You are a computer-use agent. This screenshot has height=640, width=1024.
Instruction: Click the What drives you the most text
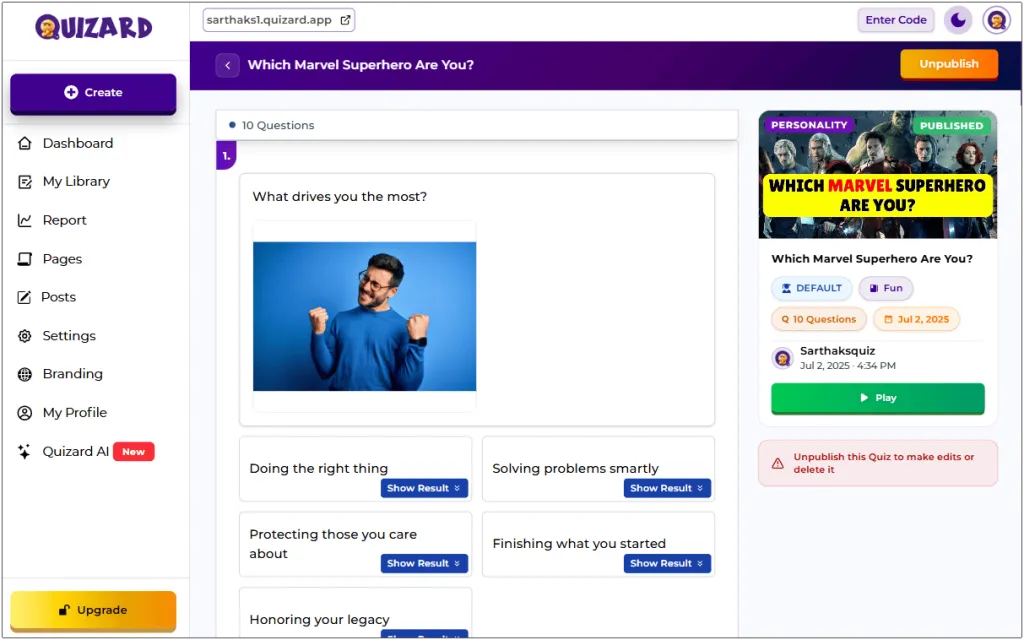click(x=340, y=197)
